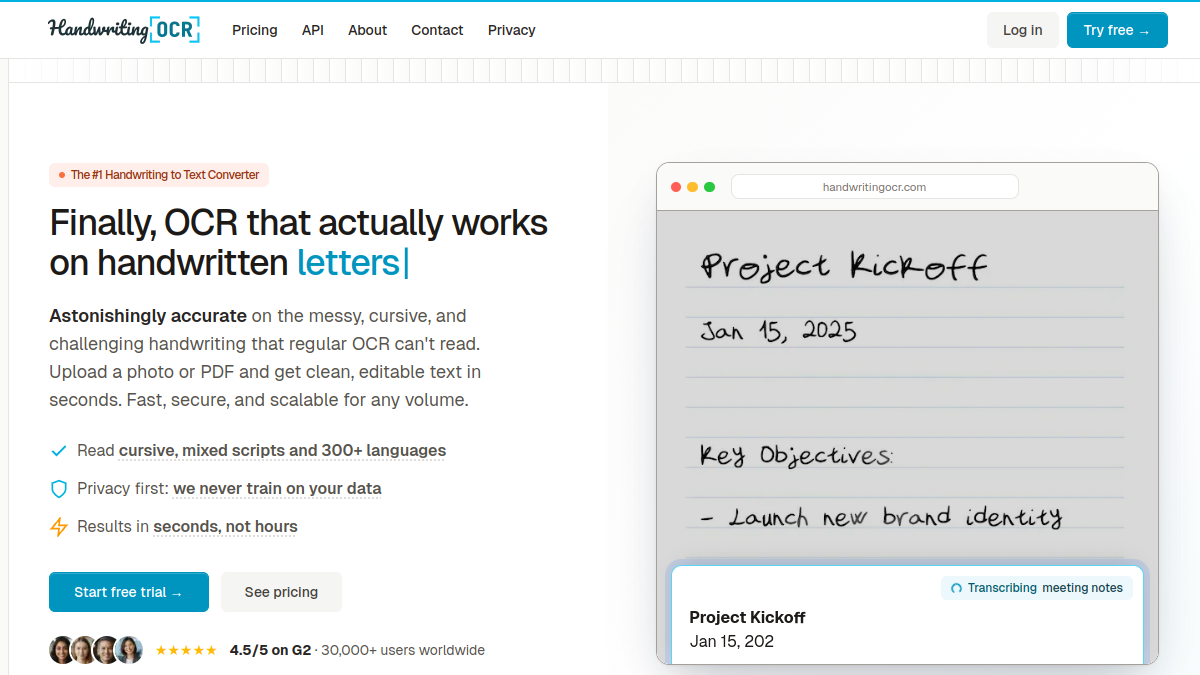1200x675 pixels.
Task: Go to the About page
Action: pos(367,30)
